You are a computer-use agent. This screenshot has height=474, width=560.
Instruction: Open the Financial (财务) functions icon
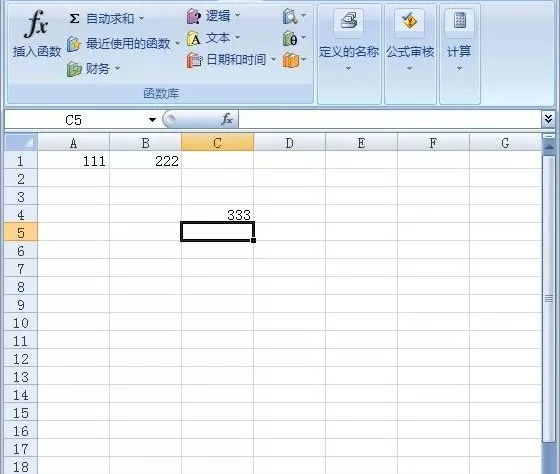74,69
